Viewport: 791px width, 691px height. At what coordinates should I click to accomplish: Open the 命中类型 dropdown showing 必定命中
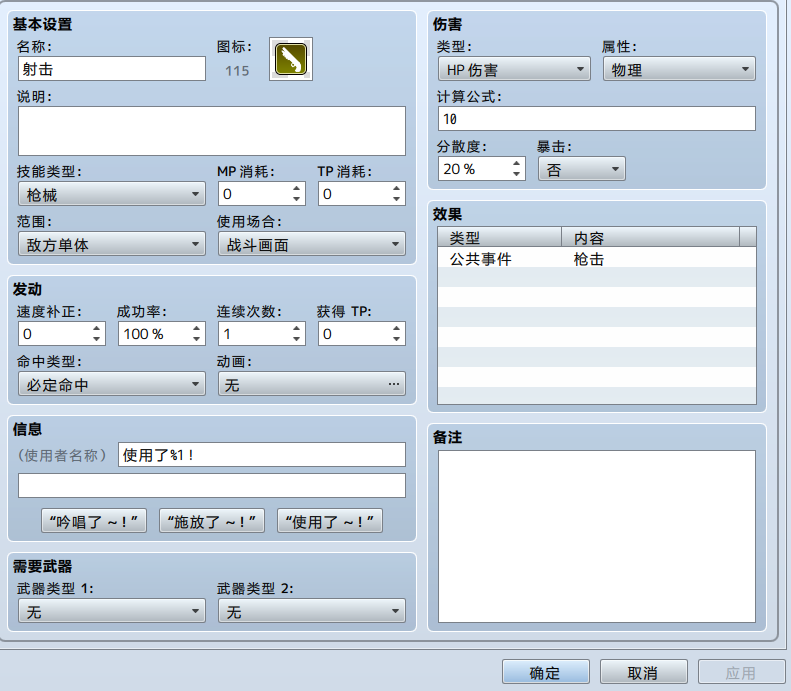tap(112, 384)
